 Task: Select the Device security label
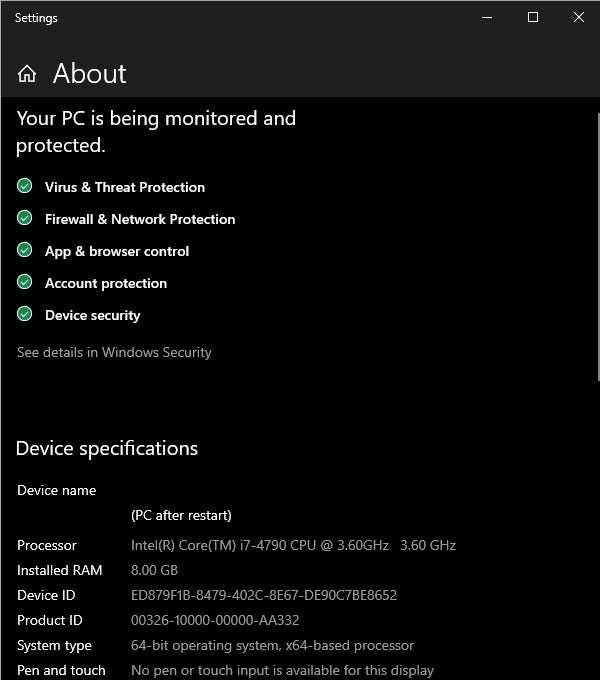(93, 315)
